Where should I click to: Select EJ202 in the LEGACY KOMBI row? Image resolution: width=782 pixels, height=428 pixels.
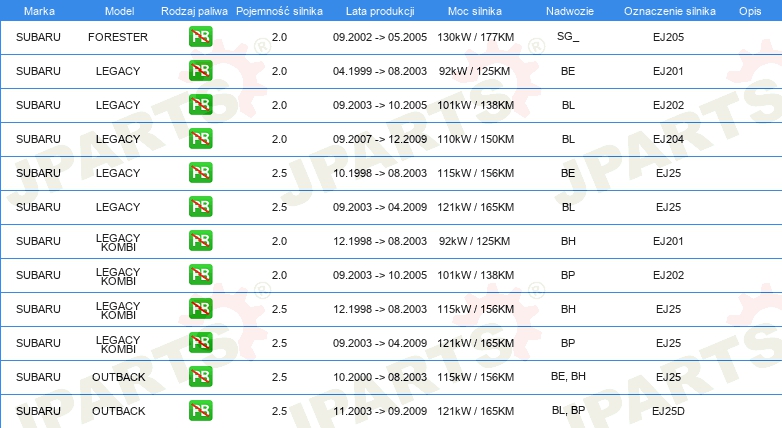coord(668,275)
